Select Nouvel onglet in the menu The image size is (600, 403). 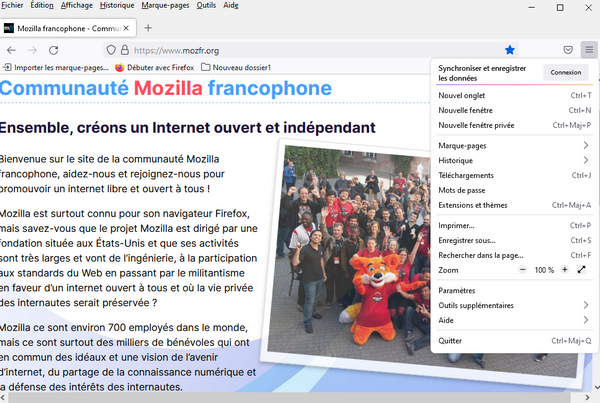tap(514, 96)
